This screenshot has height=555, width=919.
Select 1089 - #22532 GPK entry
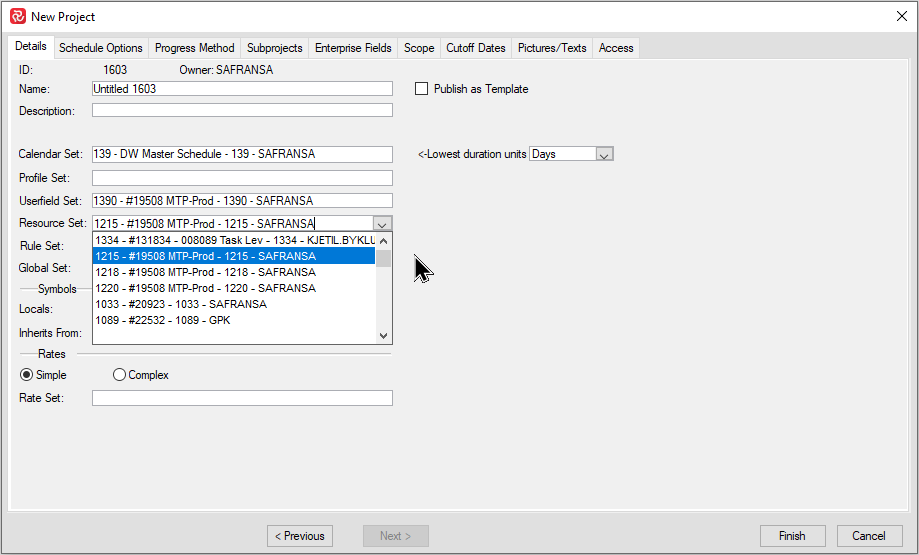point(234,320)
